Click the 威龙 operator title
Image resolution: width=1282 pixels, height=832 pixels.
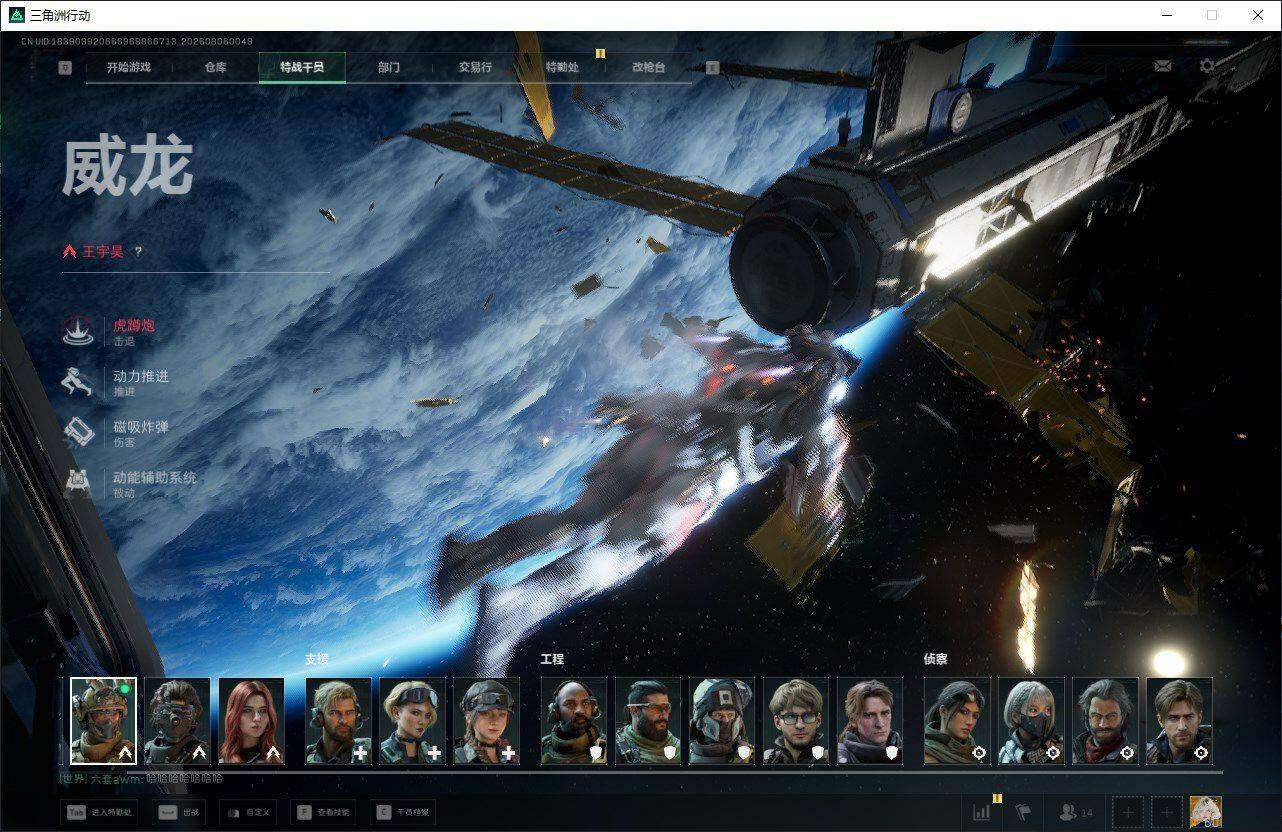tap(127, 166)
